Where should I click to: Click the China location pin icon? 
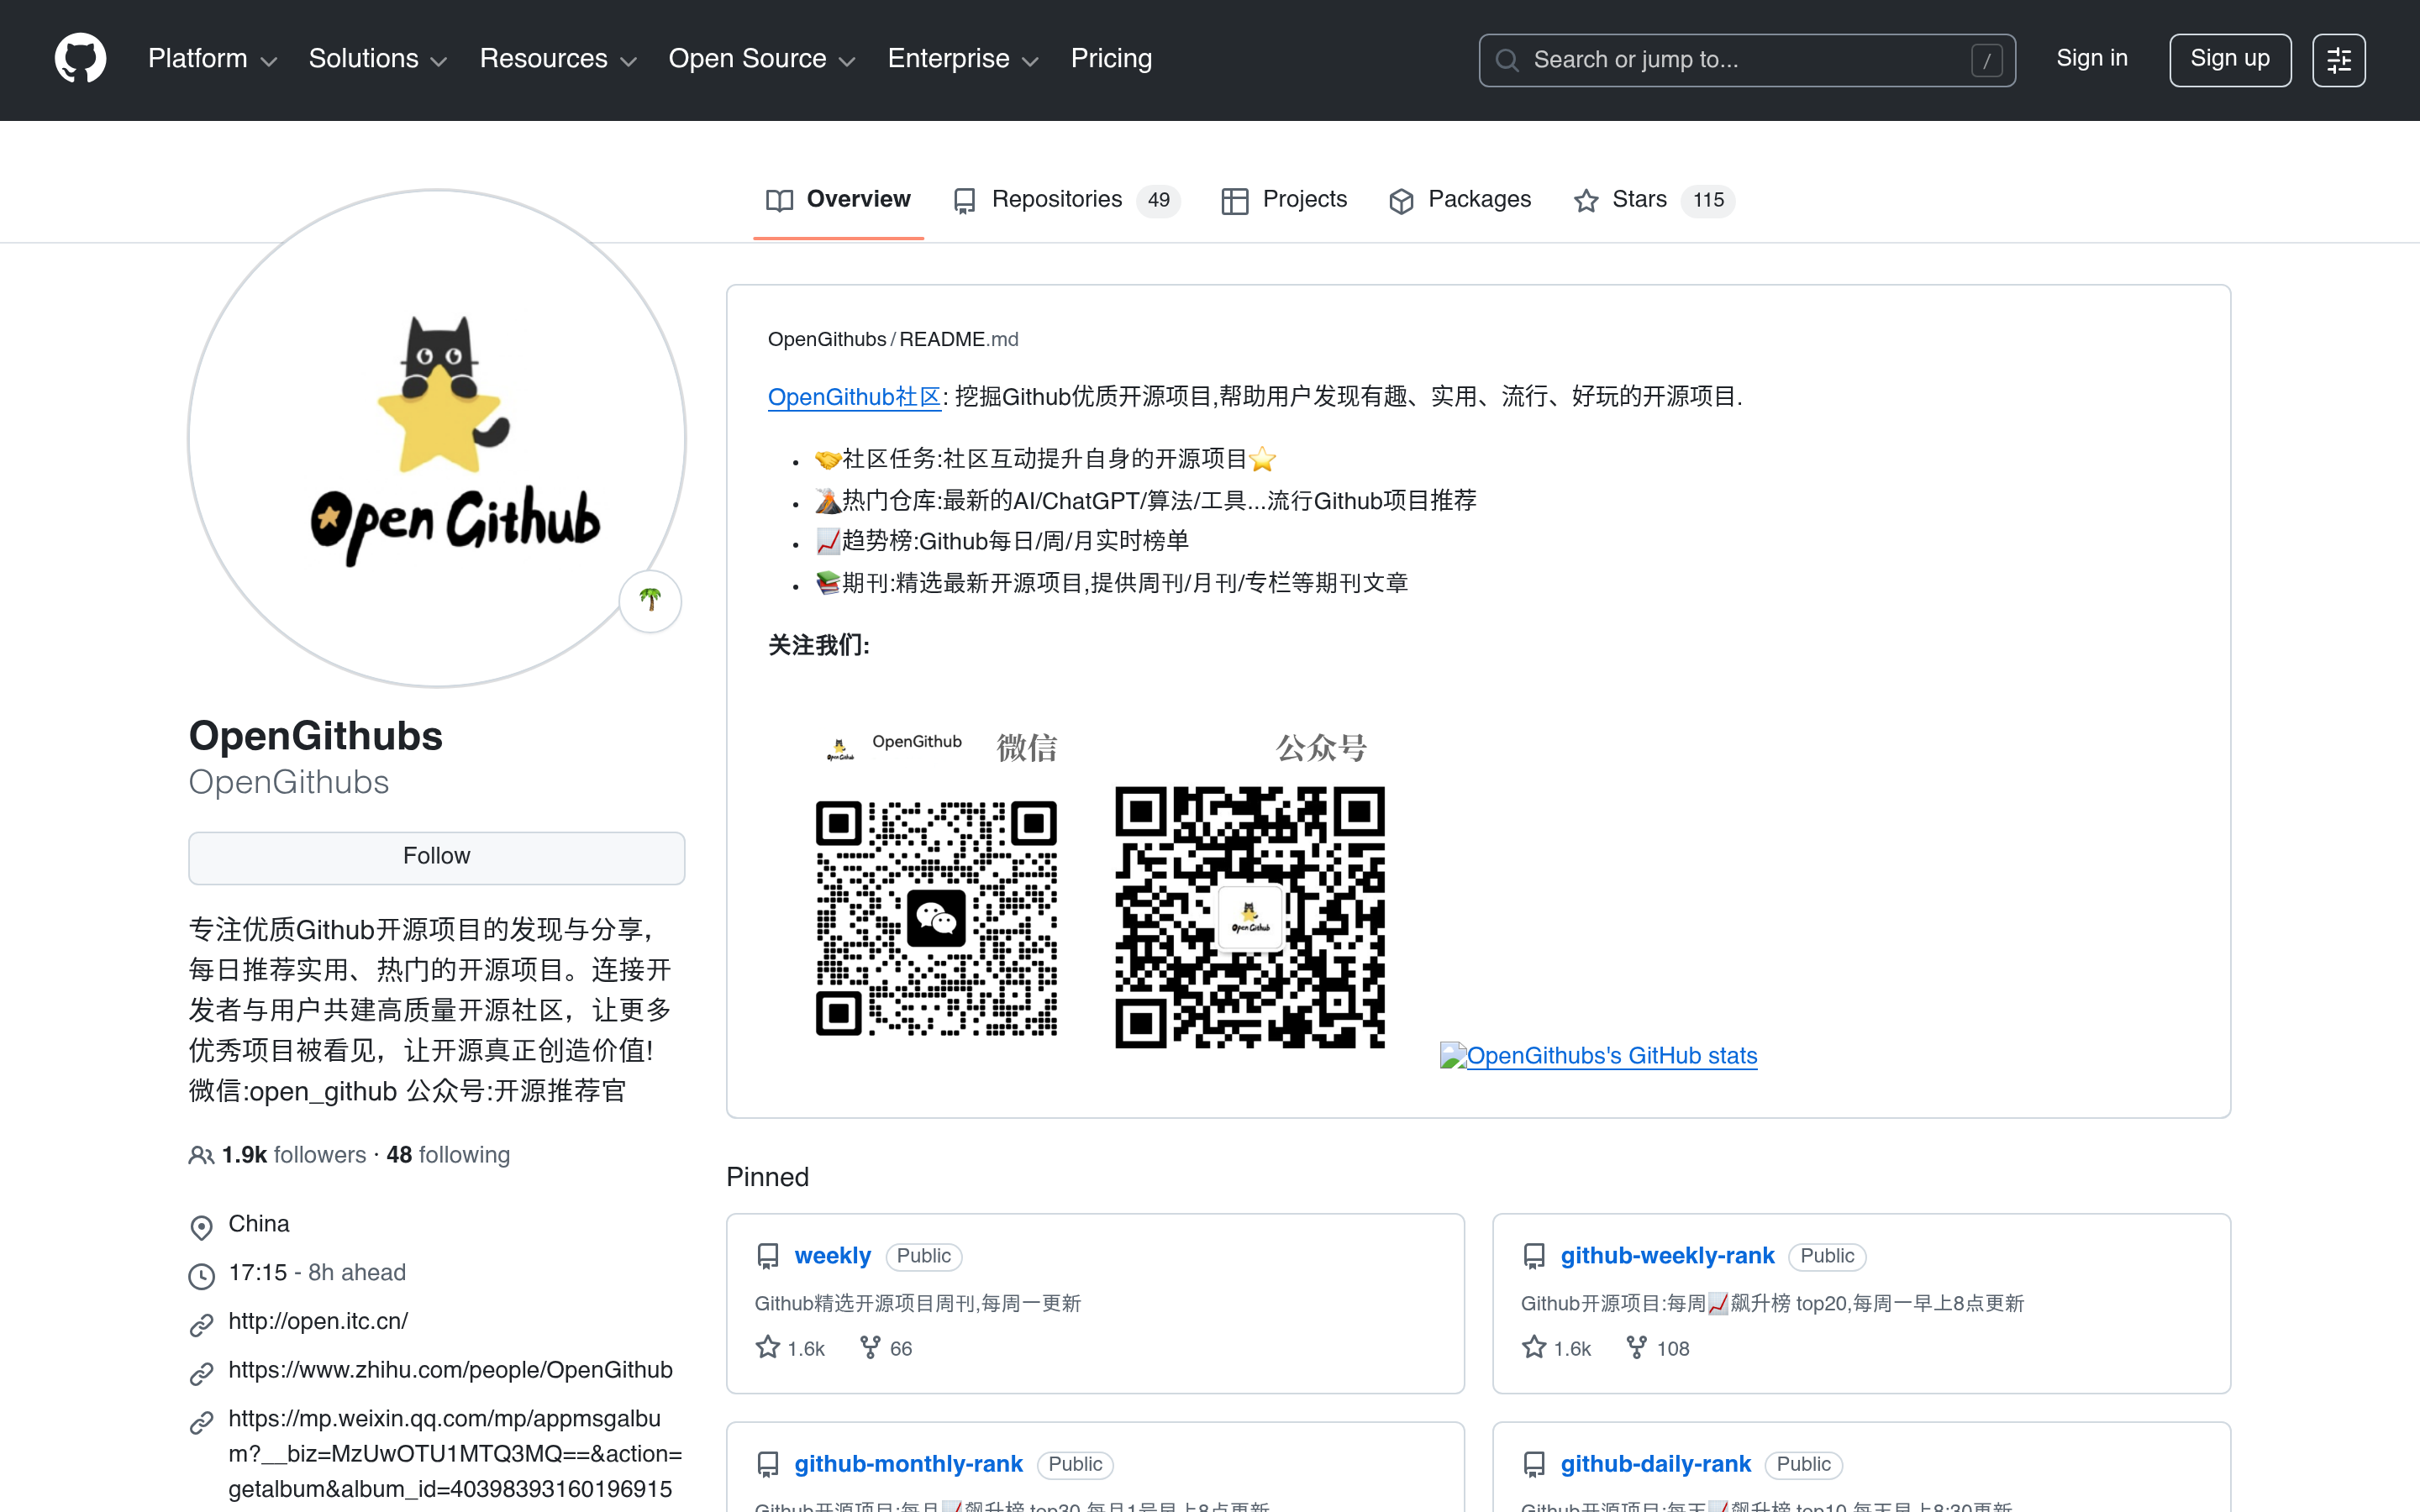201,1227
